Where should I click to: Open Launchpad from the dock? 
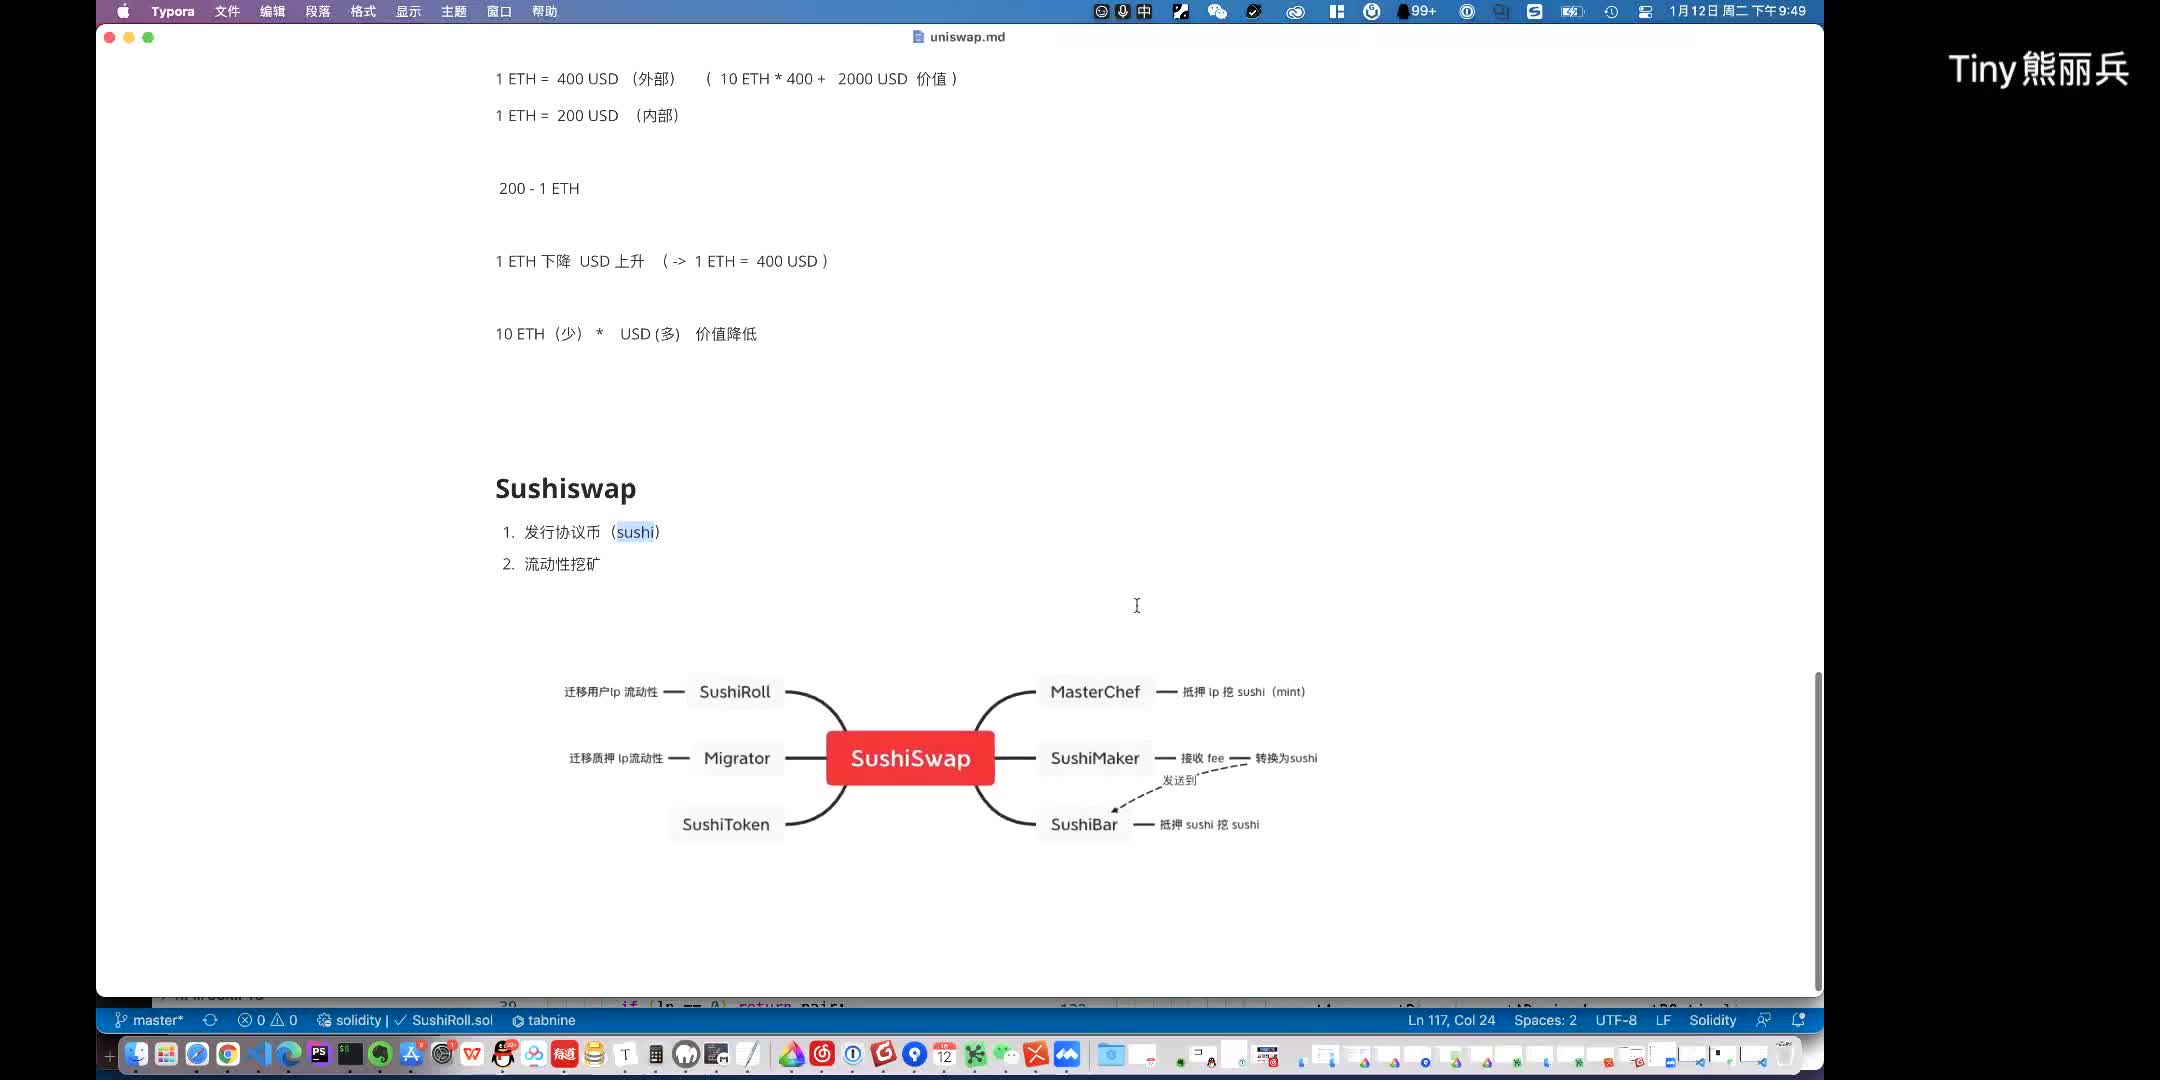click(x=167, y=1054)
